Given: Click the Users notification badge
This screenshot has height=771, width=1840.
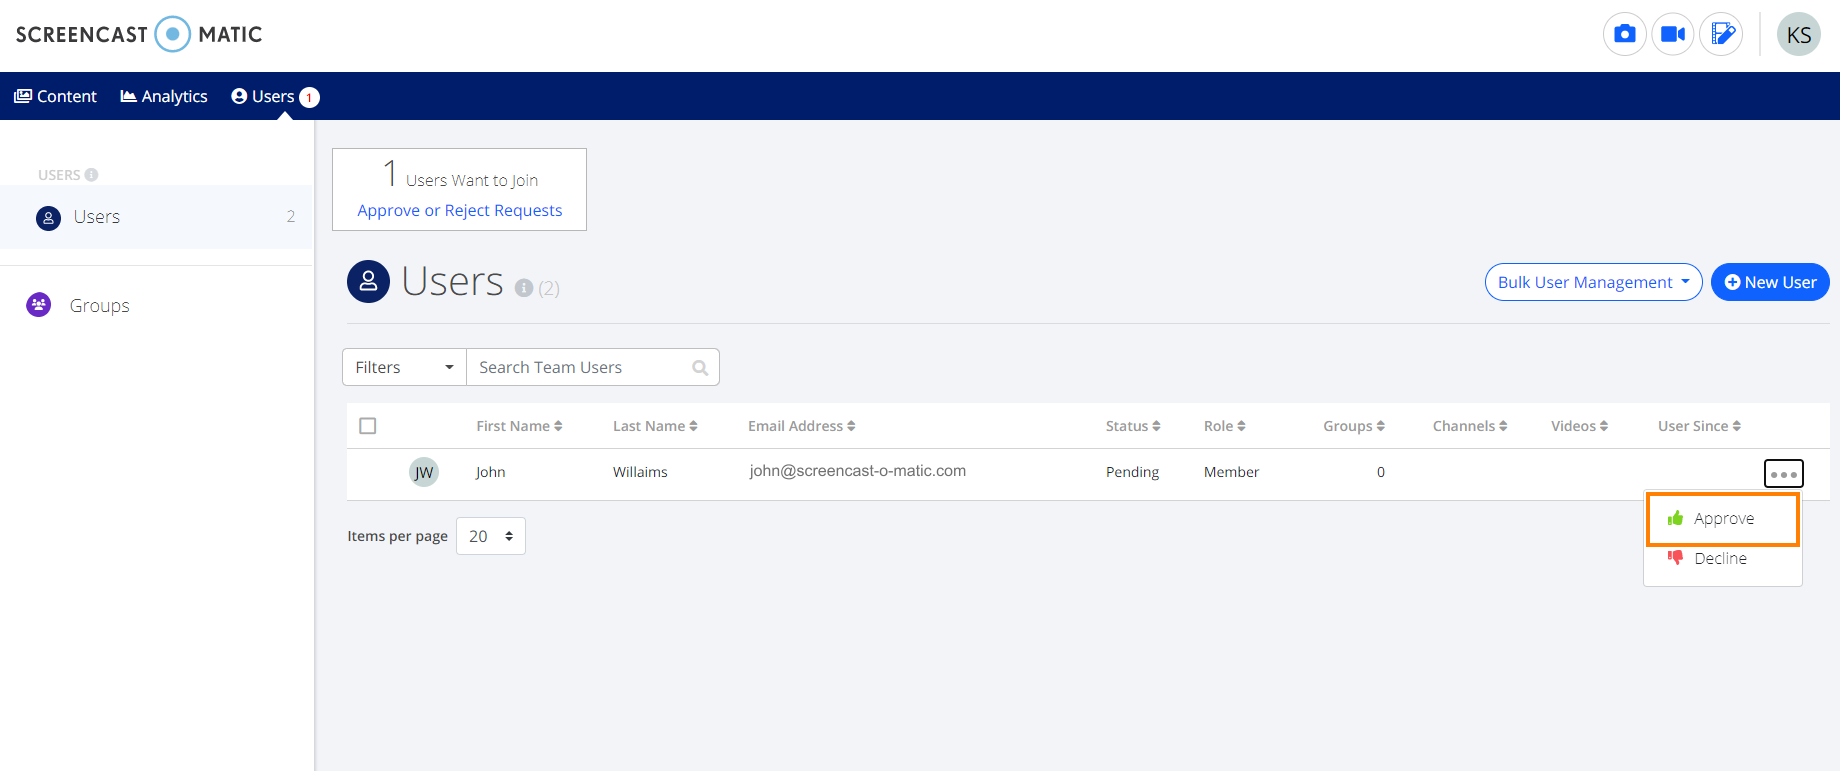Looking at the screenshot, I should click(x=310, y=97).
